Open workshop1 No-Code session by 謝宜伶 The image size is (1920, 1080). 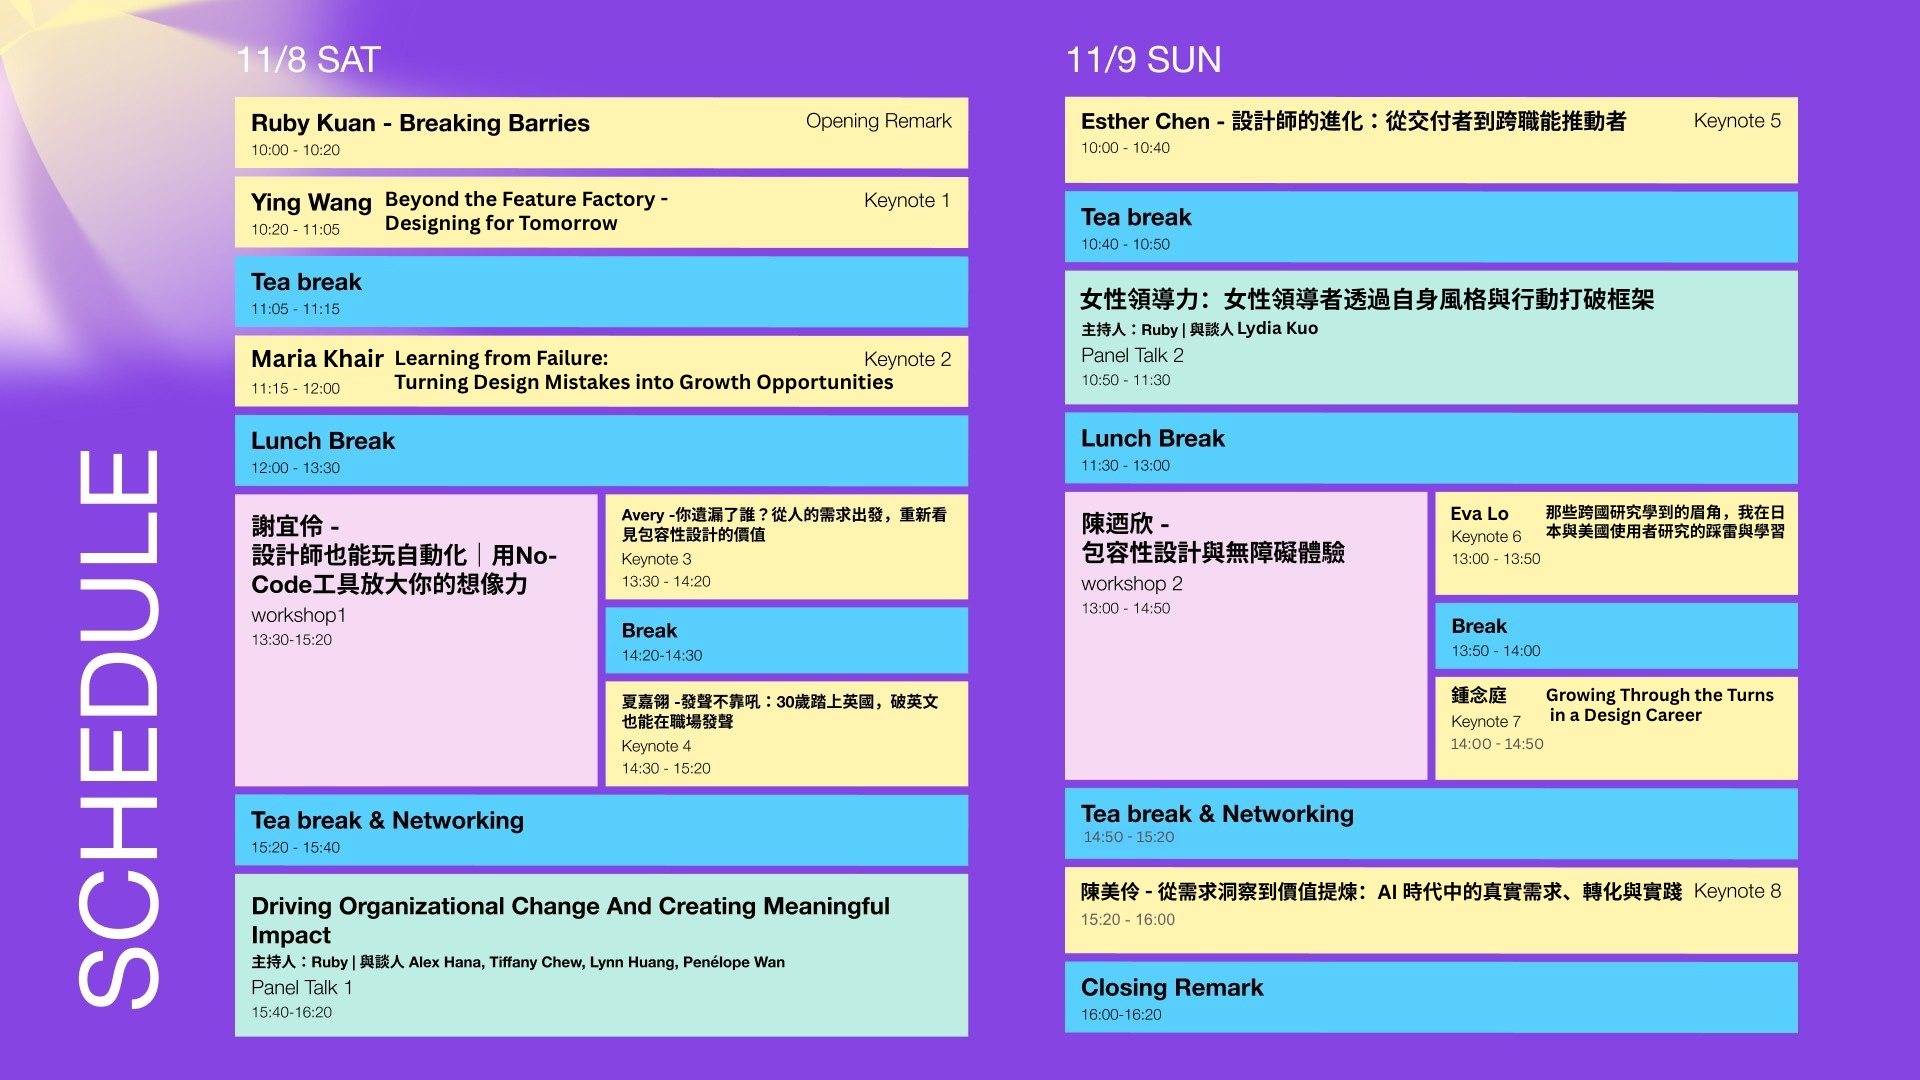(416, 640)
